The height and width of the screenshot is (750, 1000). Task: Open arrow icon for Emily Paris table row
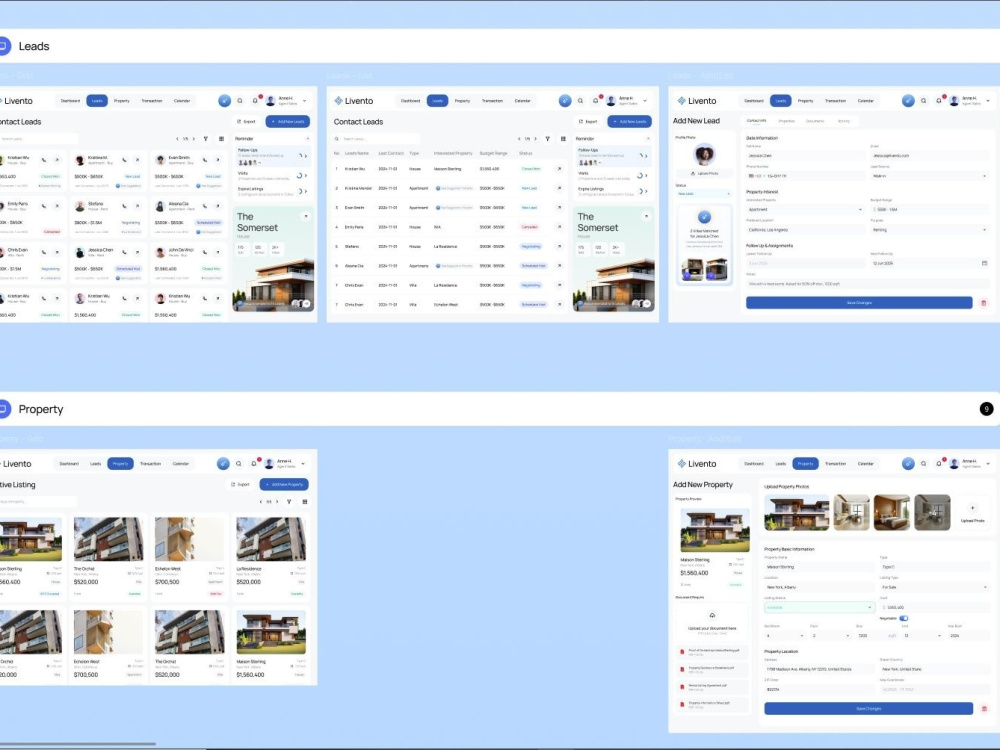point(559,227)
